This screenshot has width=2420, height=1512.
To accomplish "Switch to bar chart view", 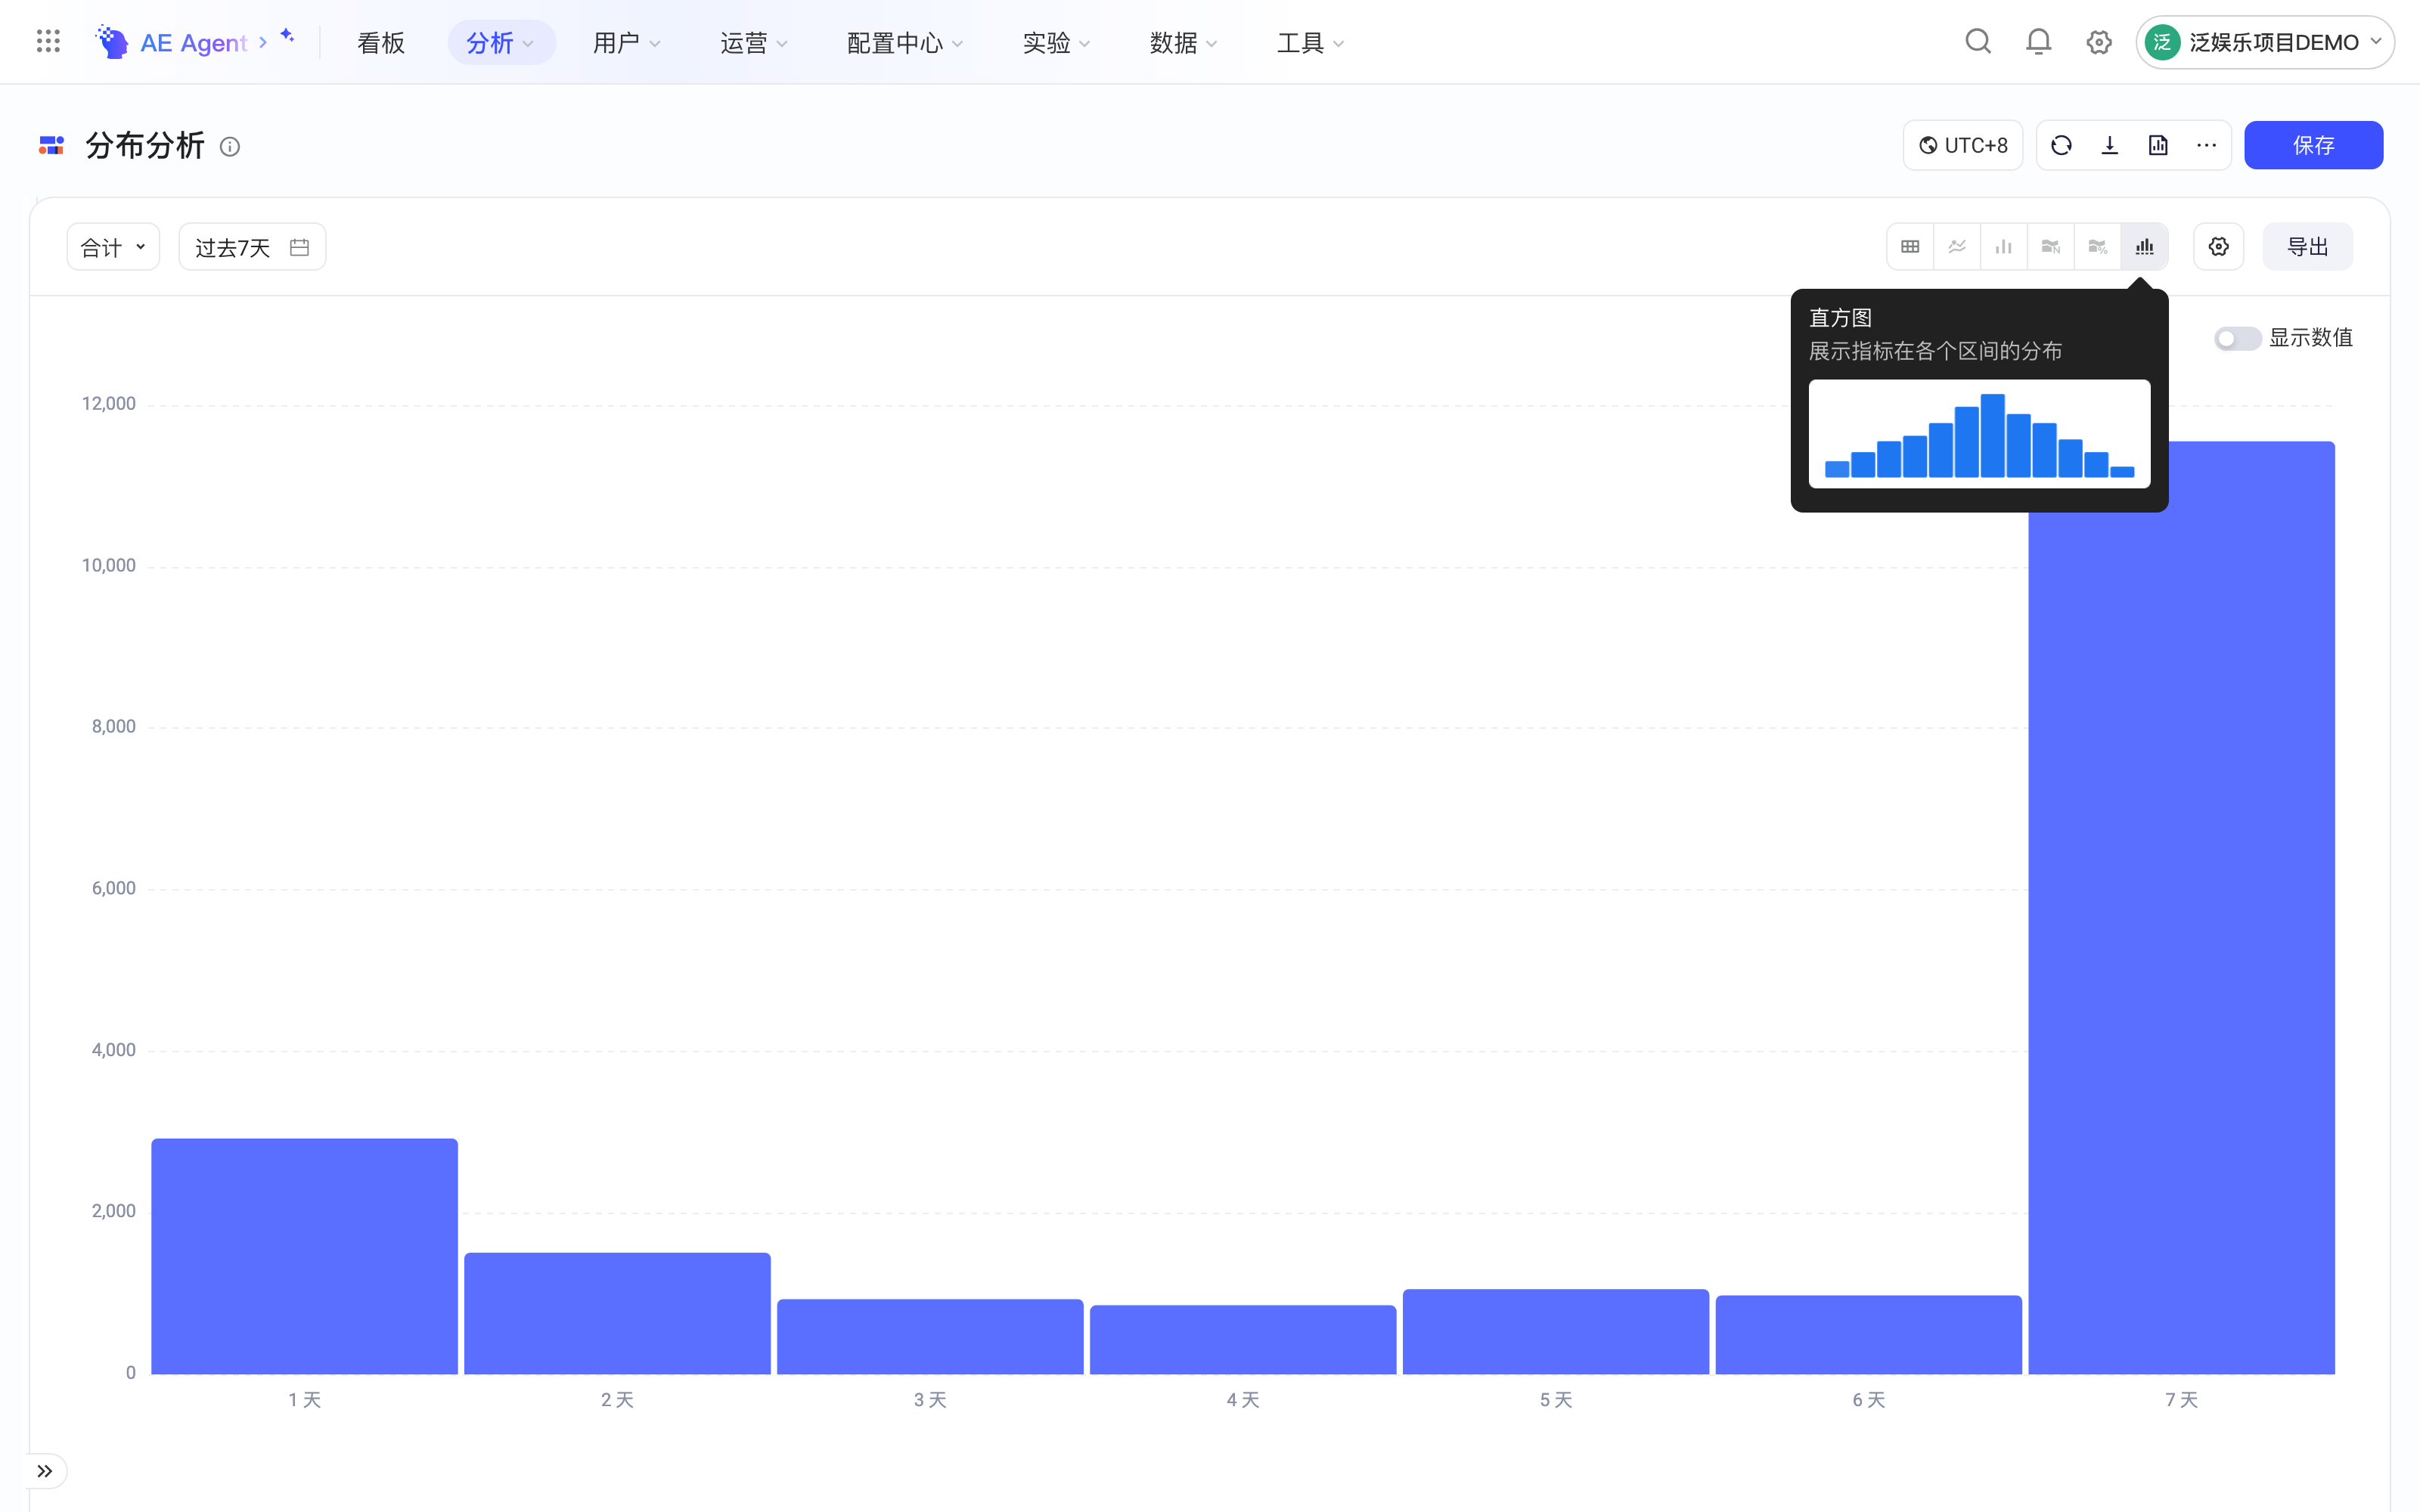I will tap(2004, 247).
